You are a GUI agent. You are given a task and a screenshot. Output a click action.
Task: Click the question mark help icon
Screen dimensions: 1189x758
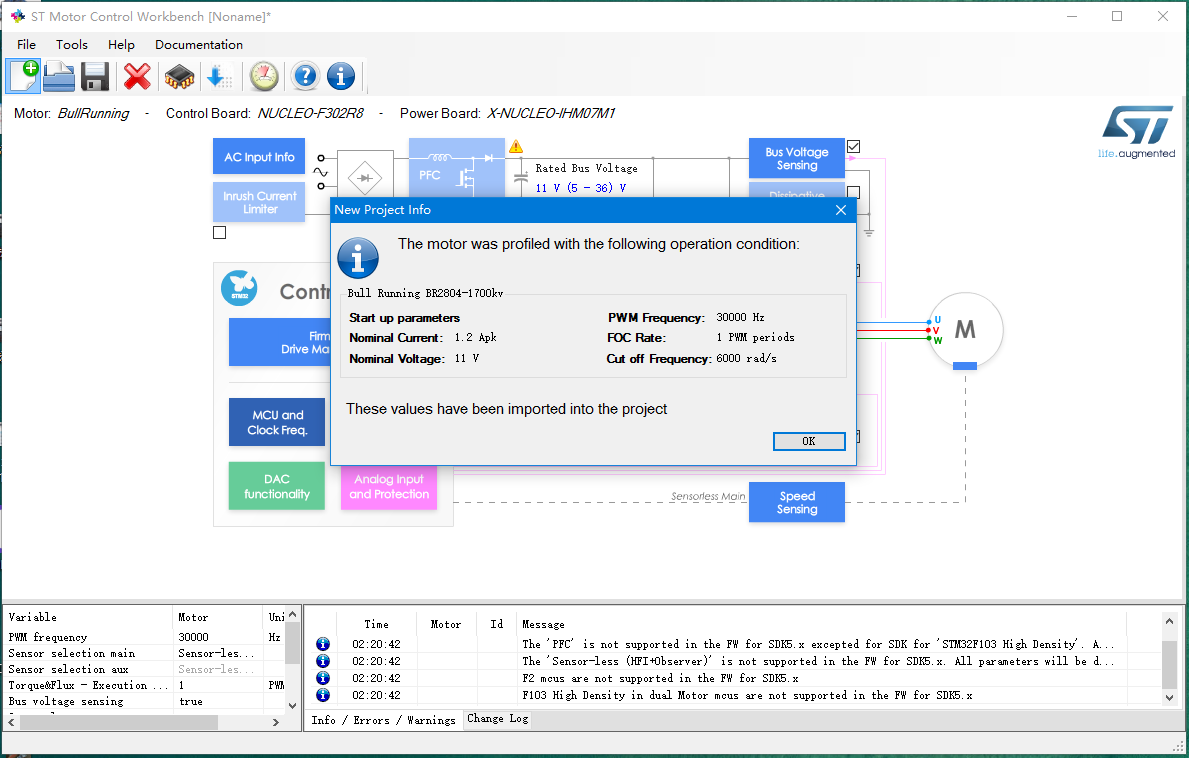[x=305, y=77]
